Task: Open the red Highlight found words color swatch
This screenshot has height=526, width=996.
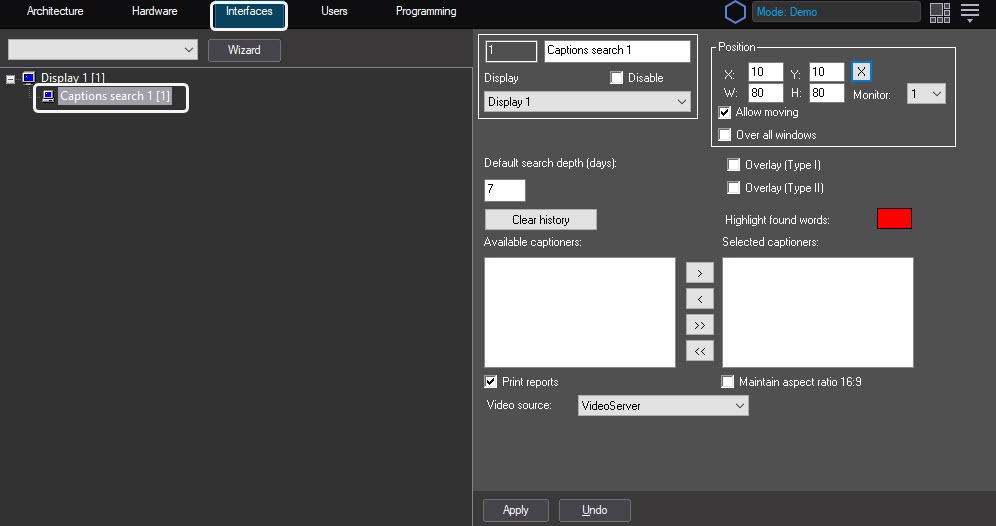Action: pos(894,219)
